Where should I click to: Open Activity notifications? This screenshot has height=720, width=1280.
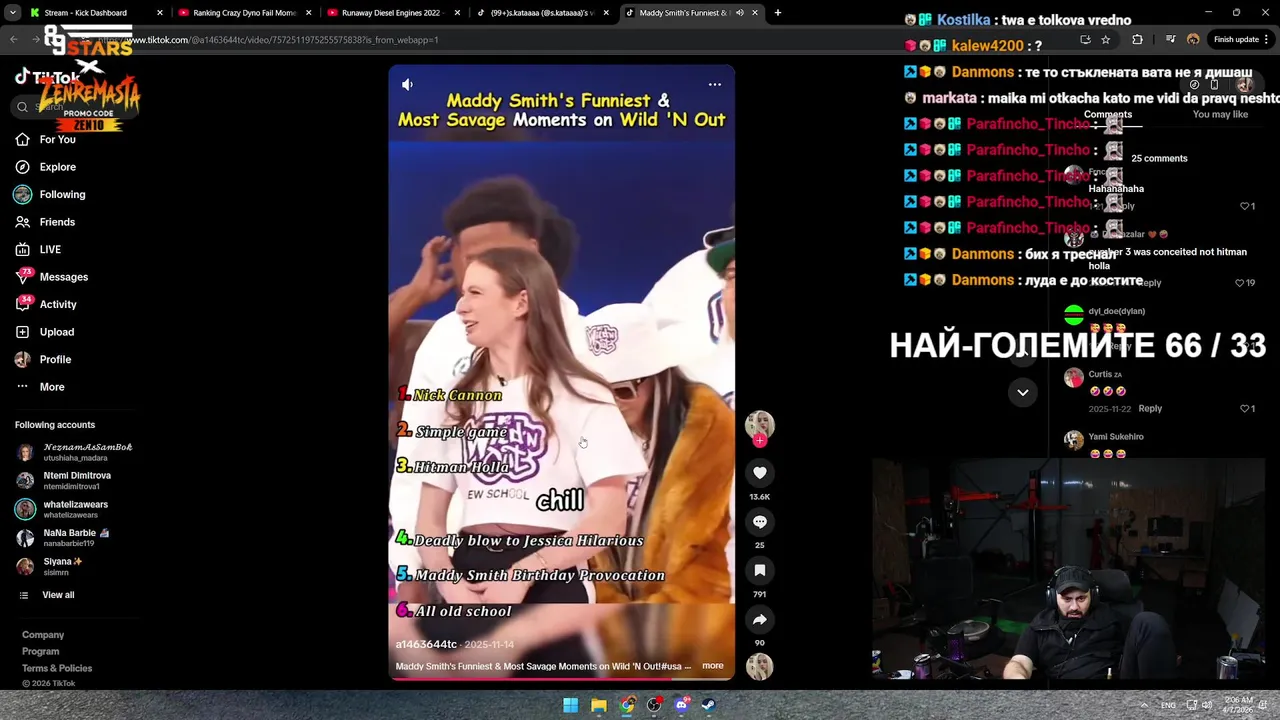(46, 304)
